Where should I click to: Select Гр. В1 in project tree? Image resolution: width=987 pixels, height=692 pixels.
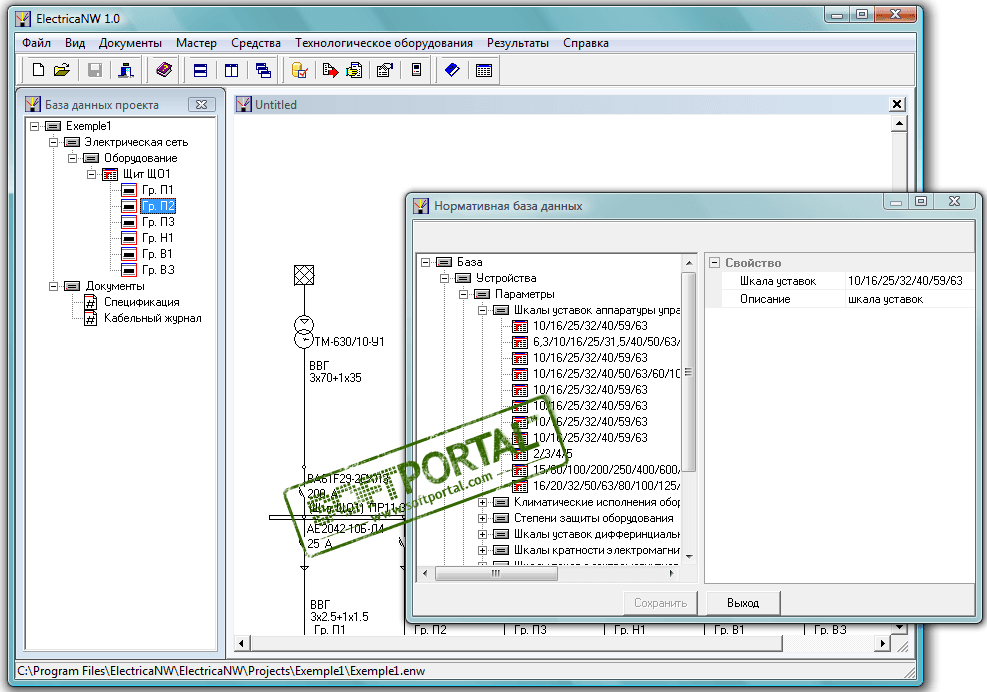click(157, 254)
